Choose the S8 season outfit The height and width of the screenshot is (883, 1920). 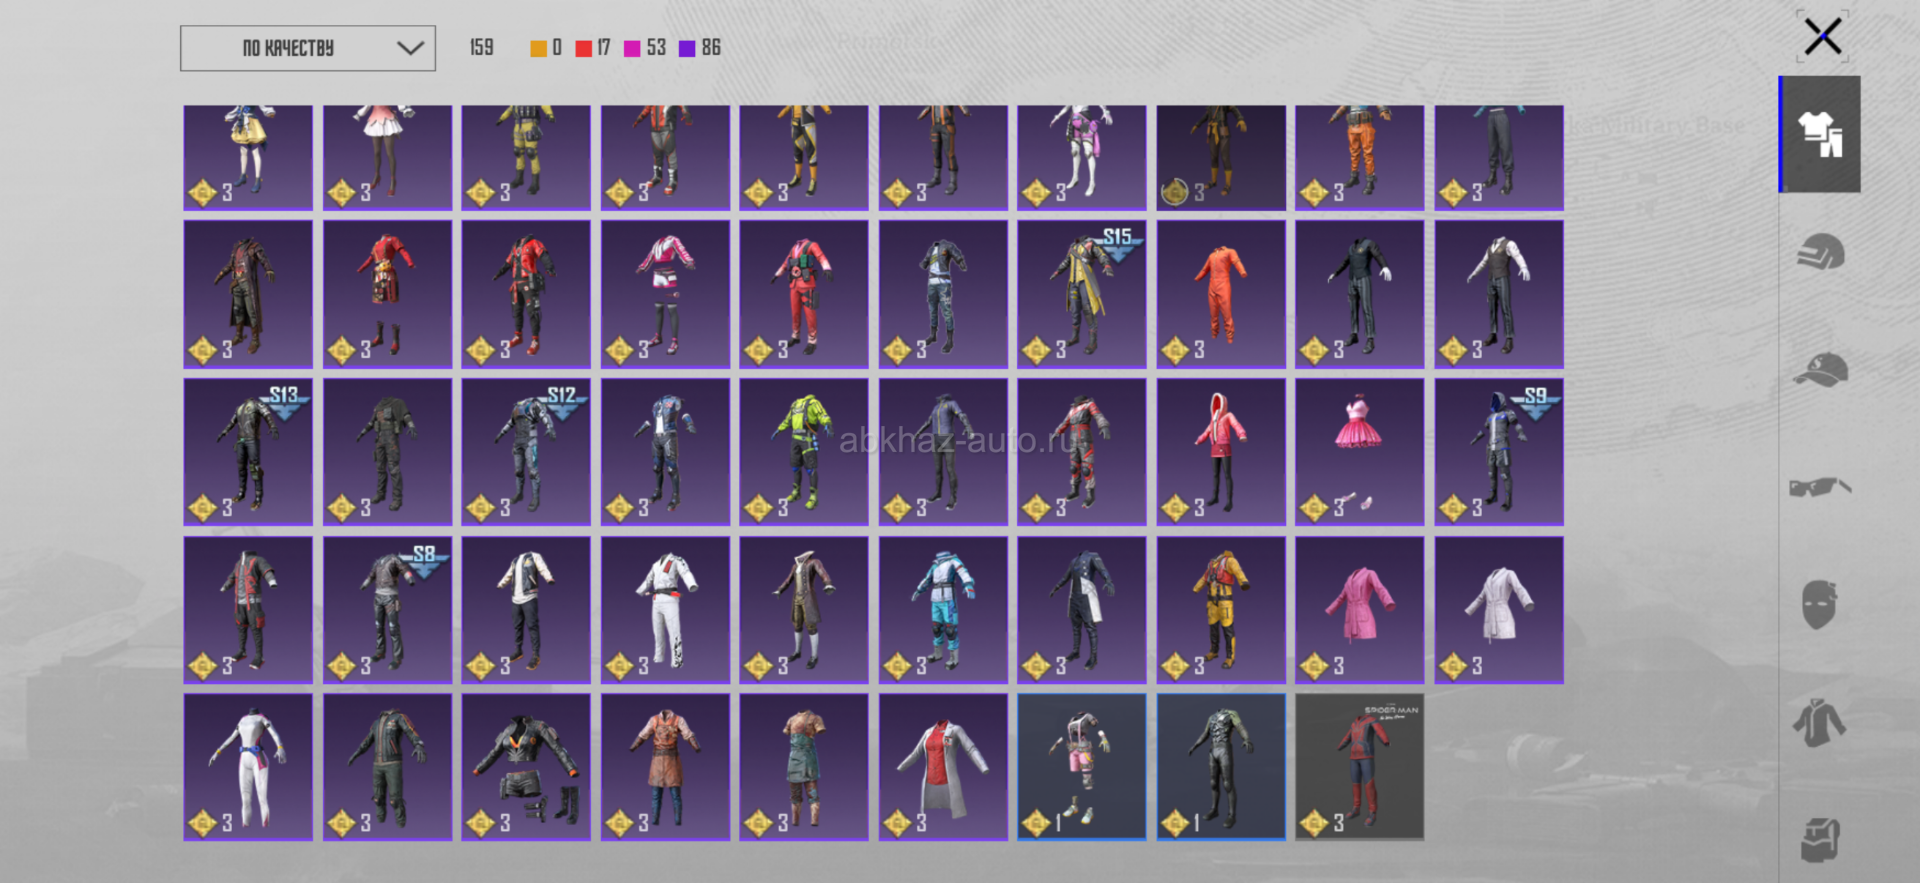387,609
